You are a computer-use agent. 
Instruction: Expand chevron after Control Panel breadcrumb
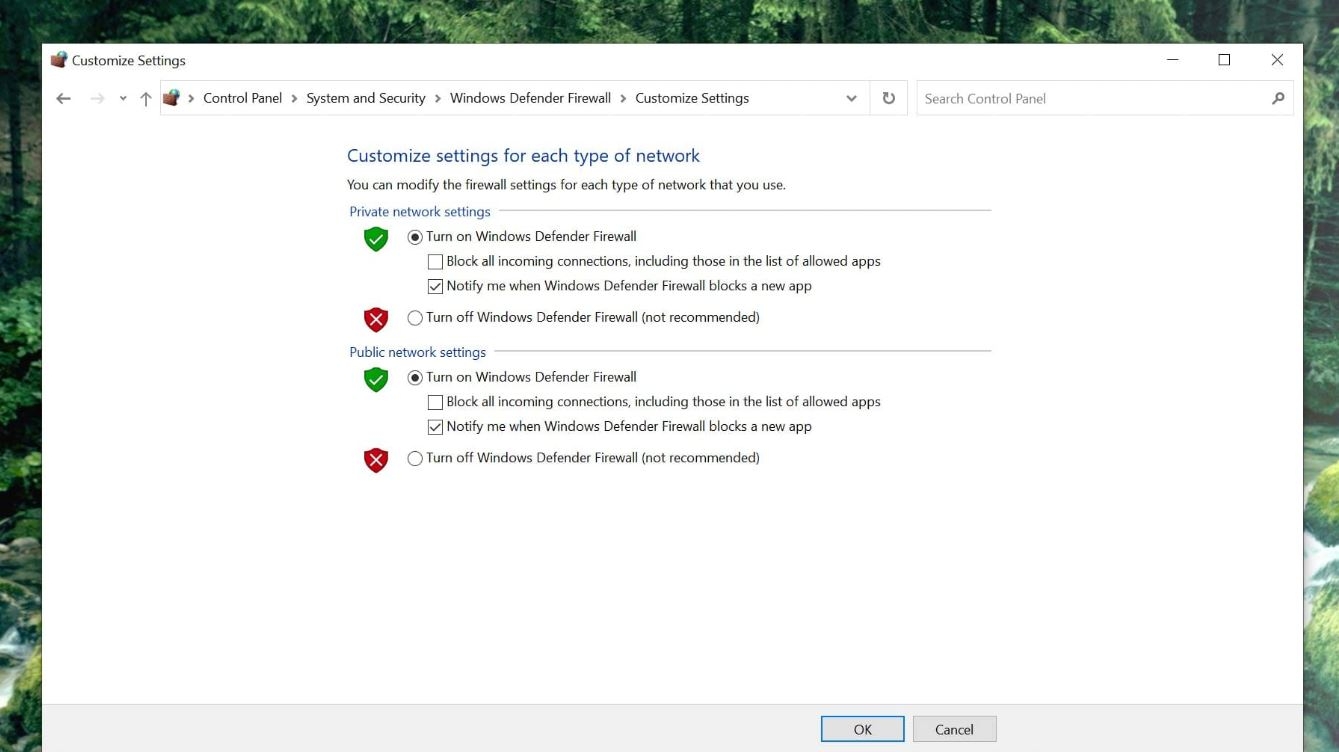pos(294,98)
